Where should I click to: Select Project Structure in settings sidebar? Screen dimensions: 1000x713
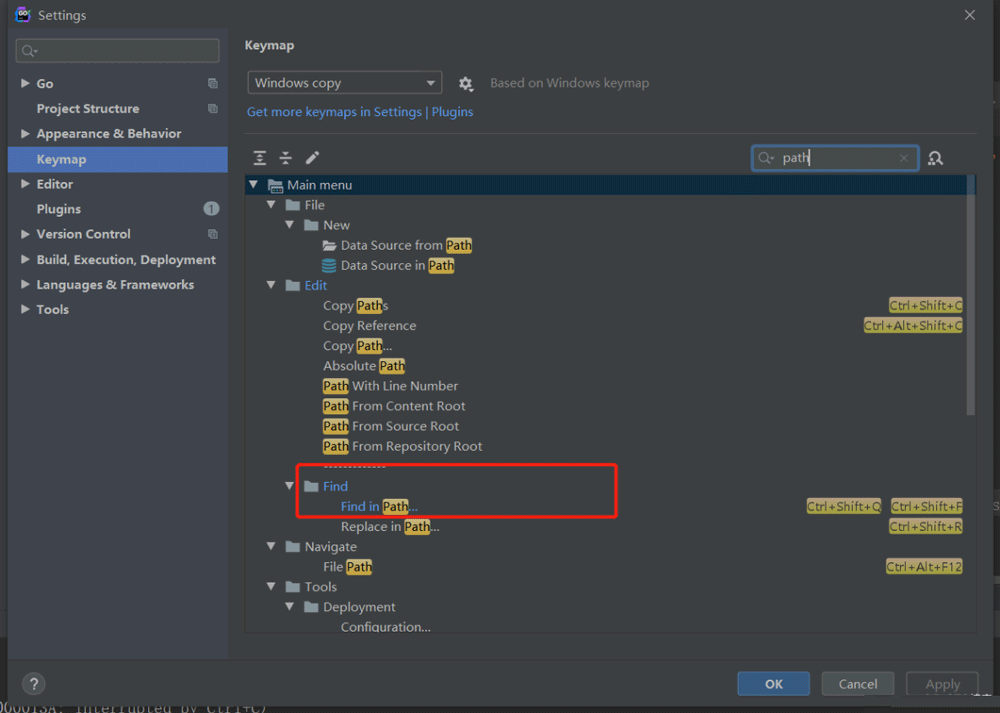tap(88, 109)
